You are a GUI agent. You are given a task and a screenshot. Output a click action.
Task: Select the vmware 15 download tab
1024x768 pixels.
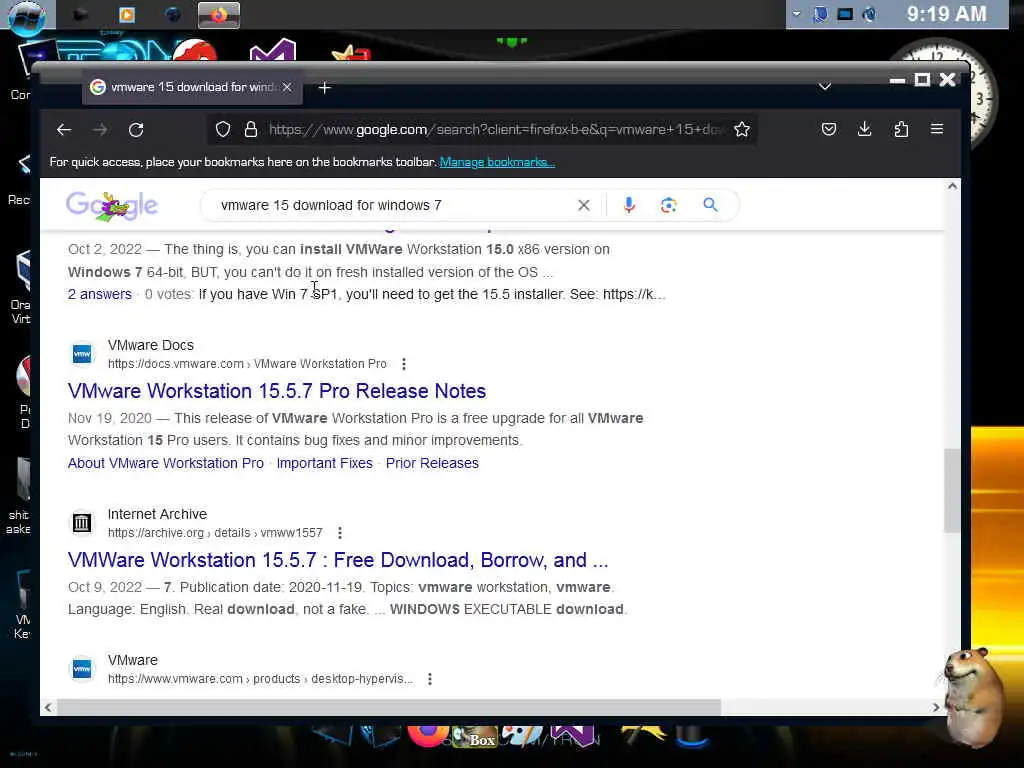click(x=192, y=87)
